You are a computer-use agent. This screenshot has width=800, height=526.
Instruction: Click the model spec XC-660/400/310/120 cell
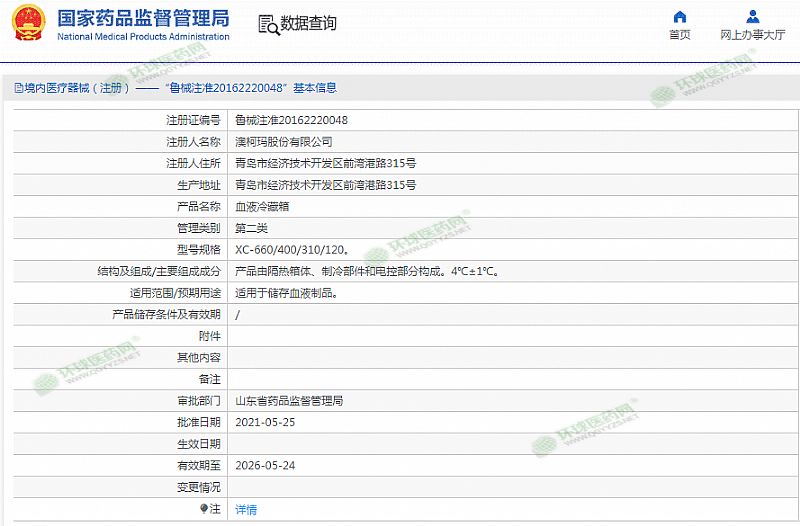[x=291, y=249]
